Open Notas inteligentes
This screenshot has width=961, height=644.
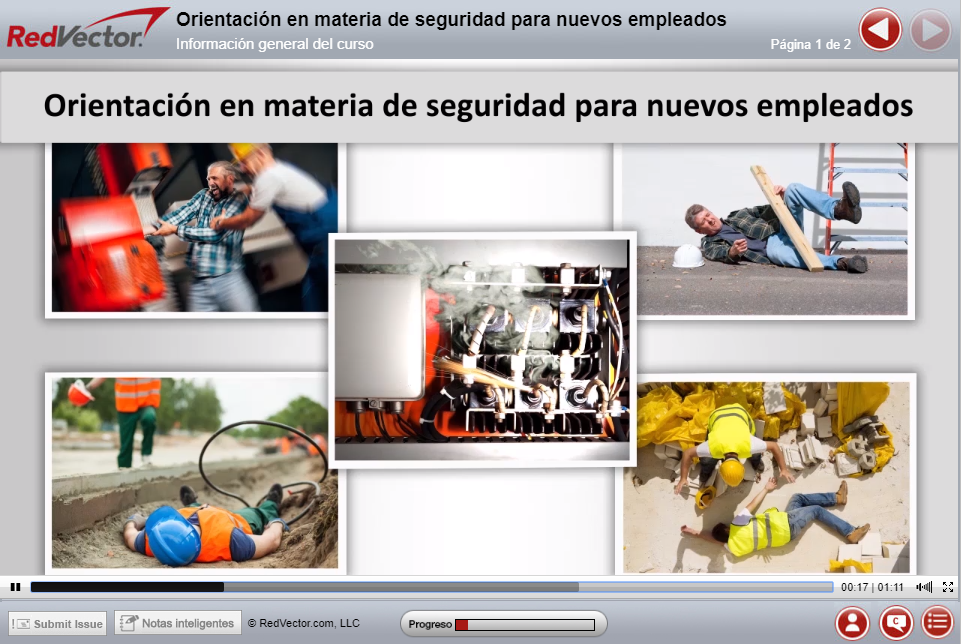click(x=177, y=622)
